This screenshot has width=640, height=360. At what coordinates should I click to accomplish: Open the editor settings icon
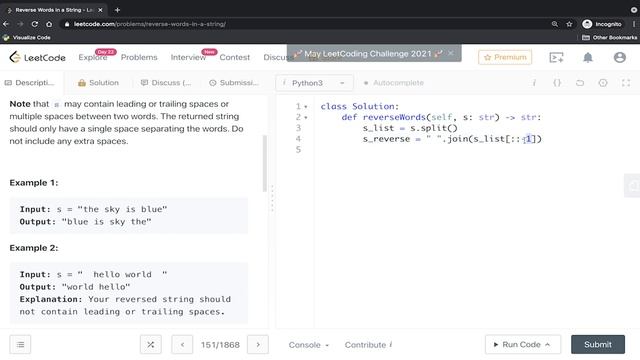pos(603,83)
